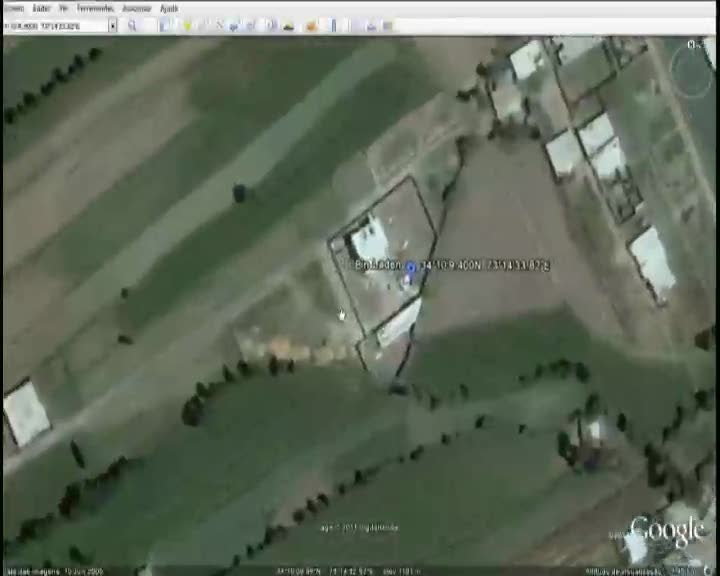
Task: Click inside the coordinates search field
Action: tap(55, 25)
